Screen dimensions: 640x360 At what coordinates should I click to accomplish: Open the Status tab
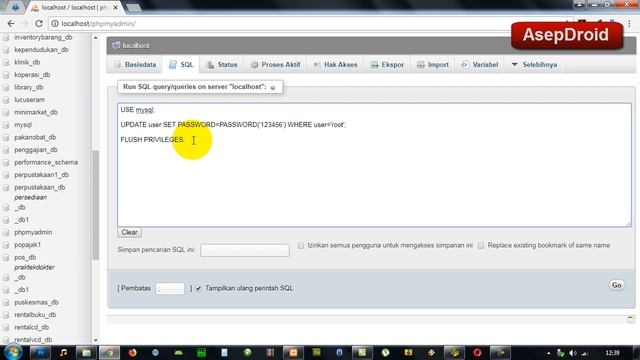click(222, 64)
